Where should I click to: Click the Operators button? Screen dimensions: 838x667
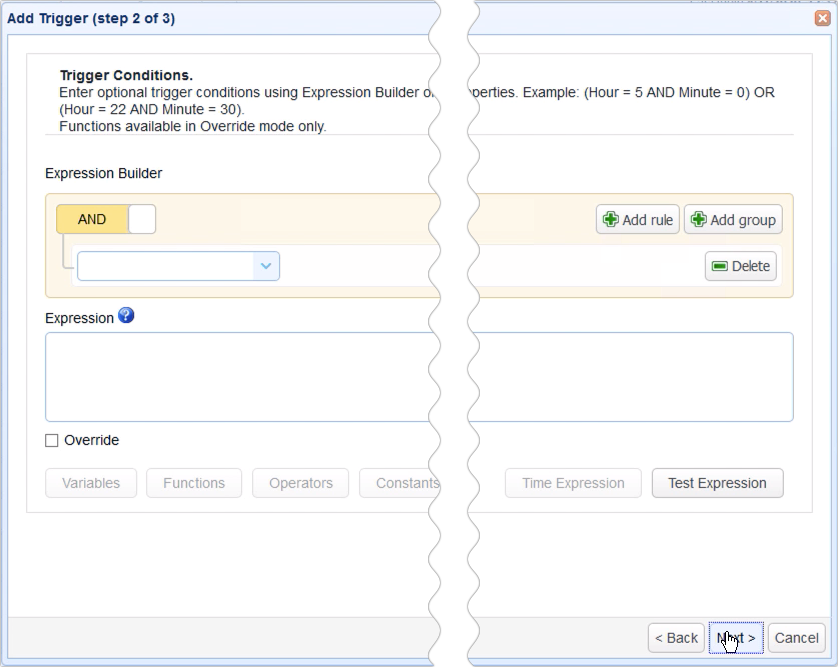(x=300, y=483)
